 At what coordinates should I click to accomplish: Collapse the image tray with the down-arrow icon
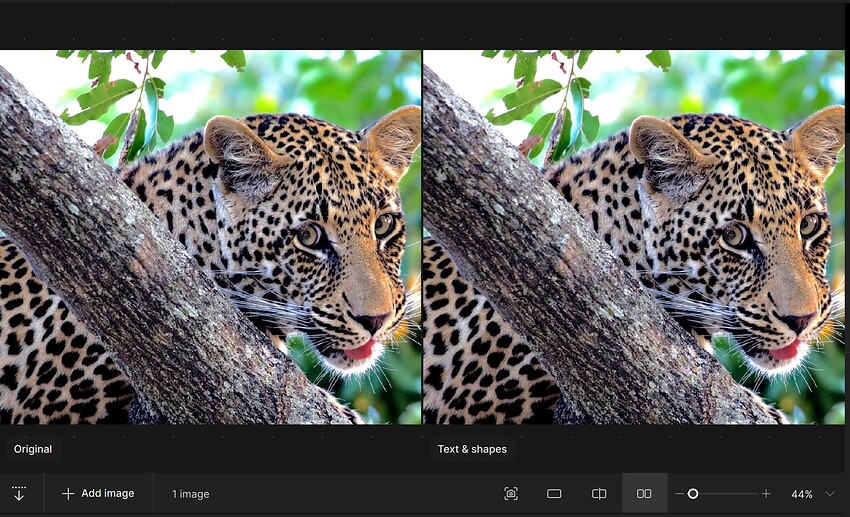(x=19, y=494)
